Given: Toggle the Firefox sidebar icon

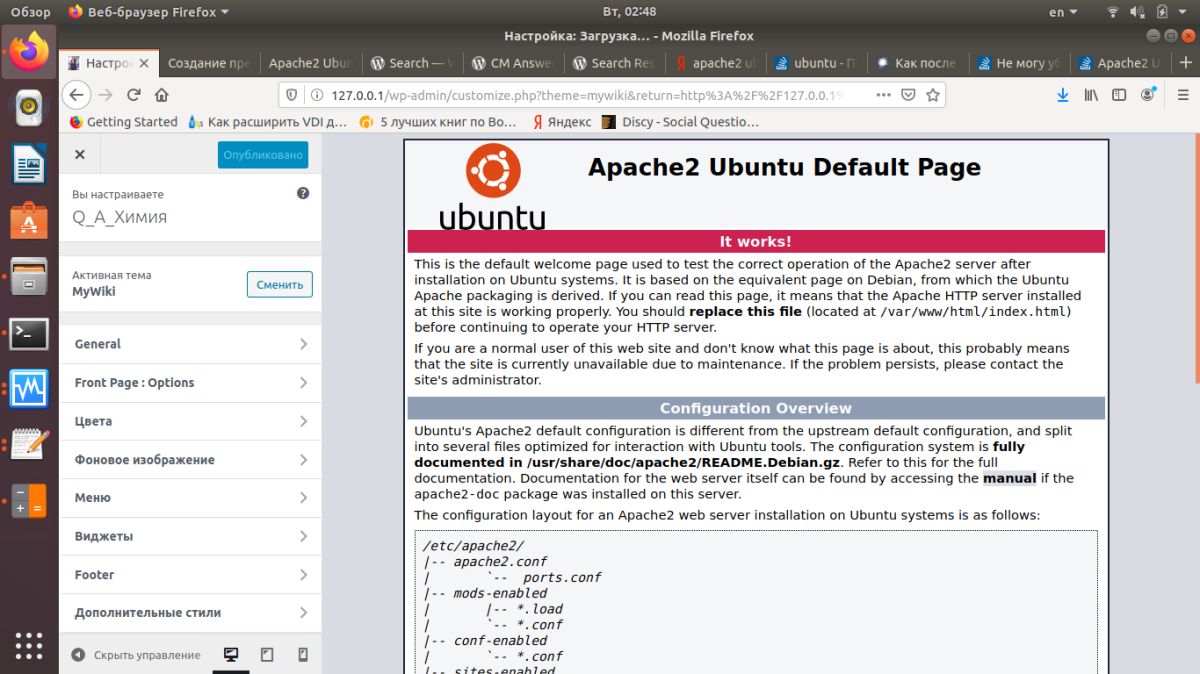Looking at the screenshot, I should pos(1120,95).
